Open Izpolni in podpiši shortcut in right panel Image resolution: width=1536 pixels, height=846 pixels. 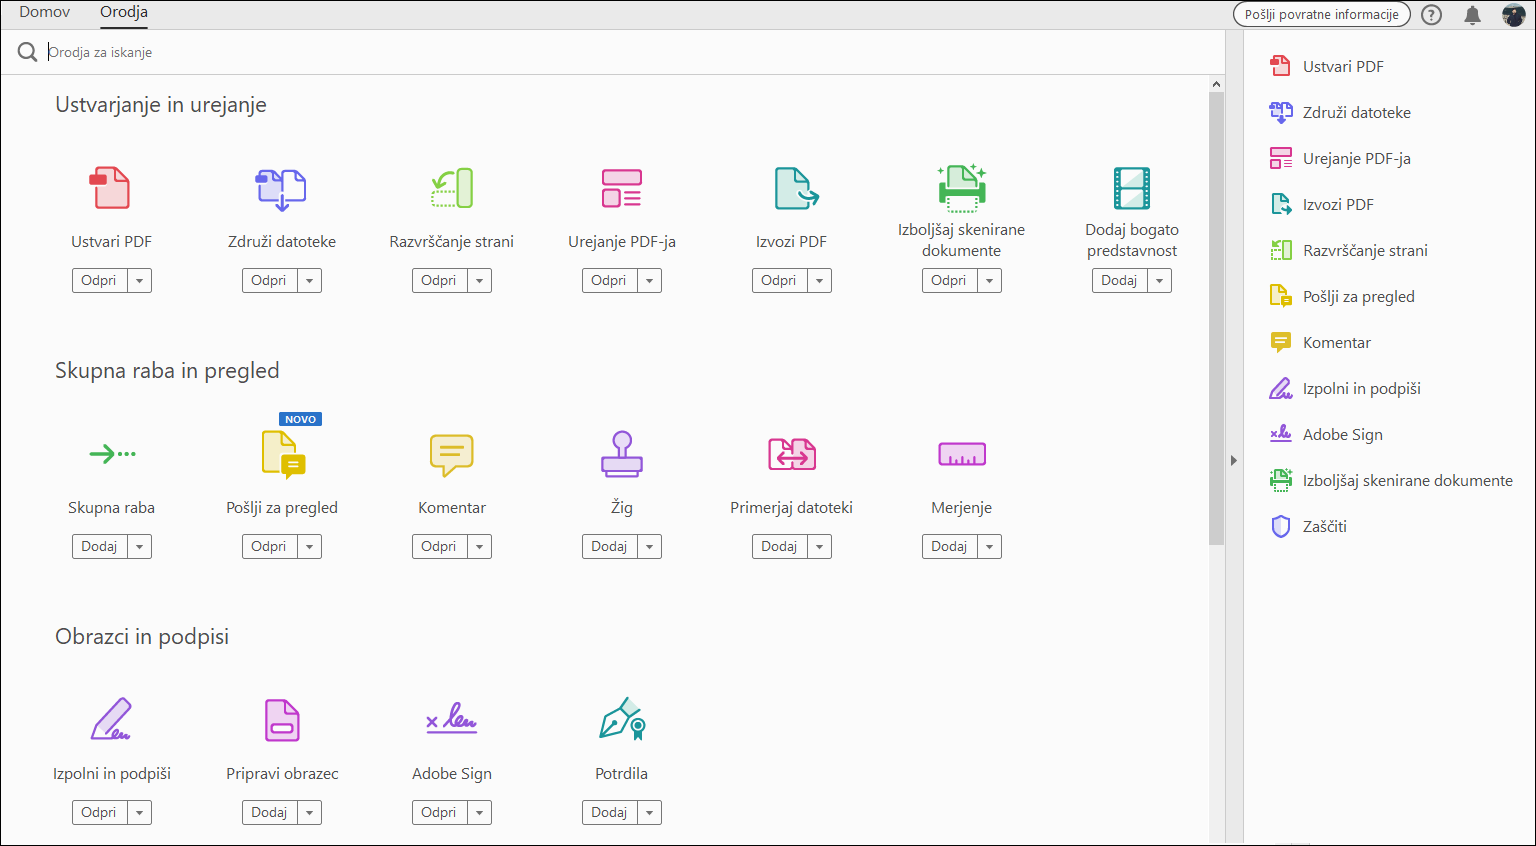coord(1345,388)
